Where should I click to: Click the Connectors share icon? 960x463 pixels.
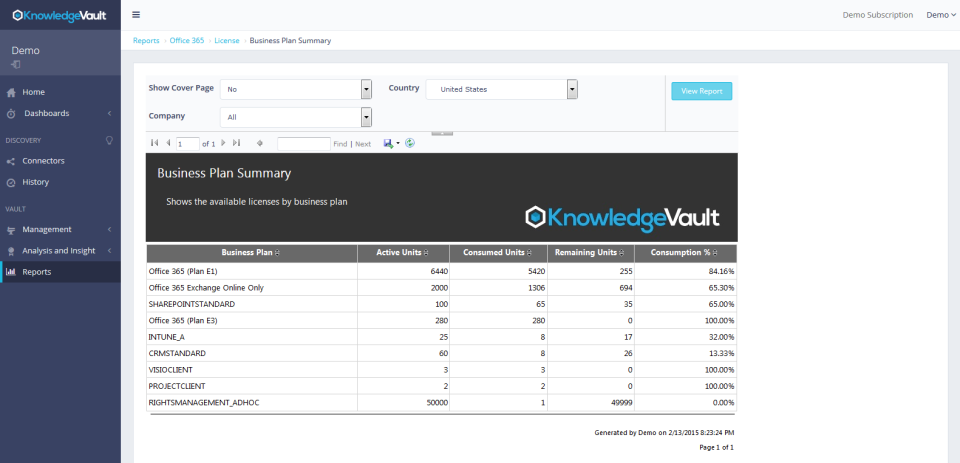point(10,161)
